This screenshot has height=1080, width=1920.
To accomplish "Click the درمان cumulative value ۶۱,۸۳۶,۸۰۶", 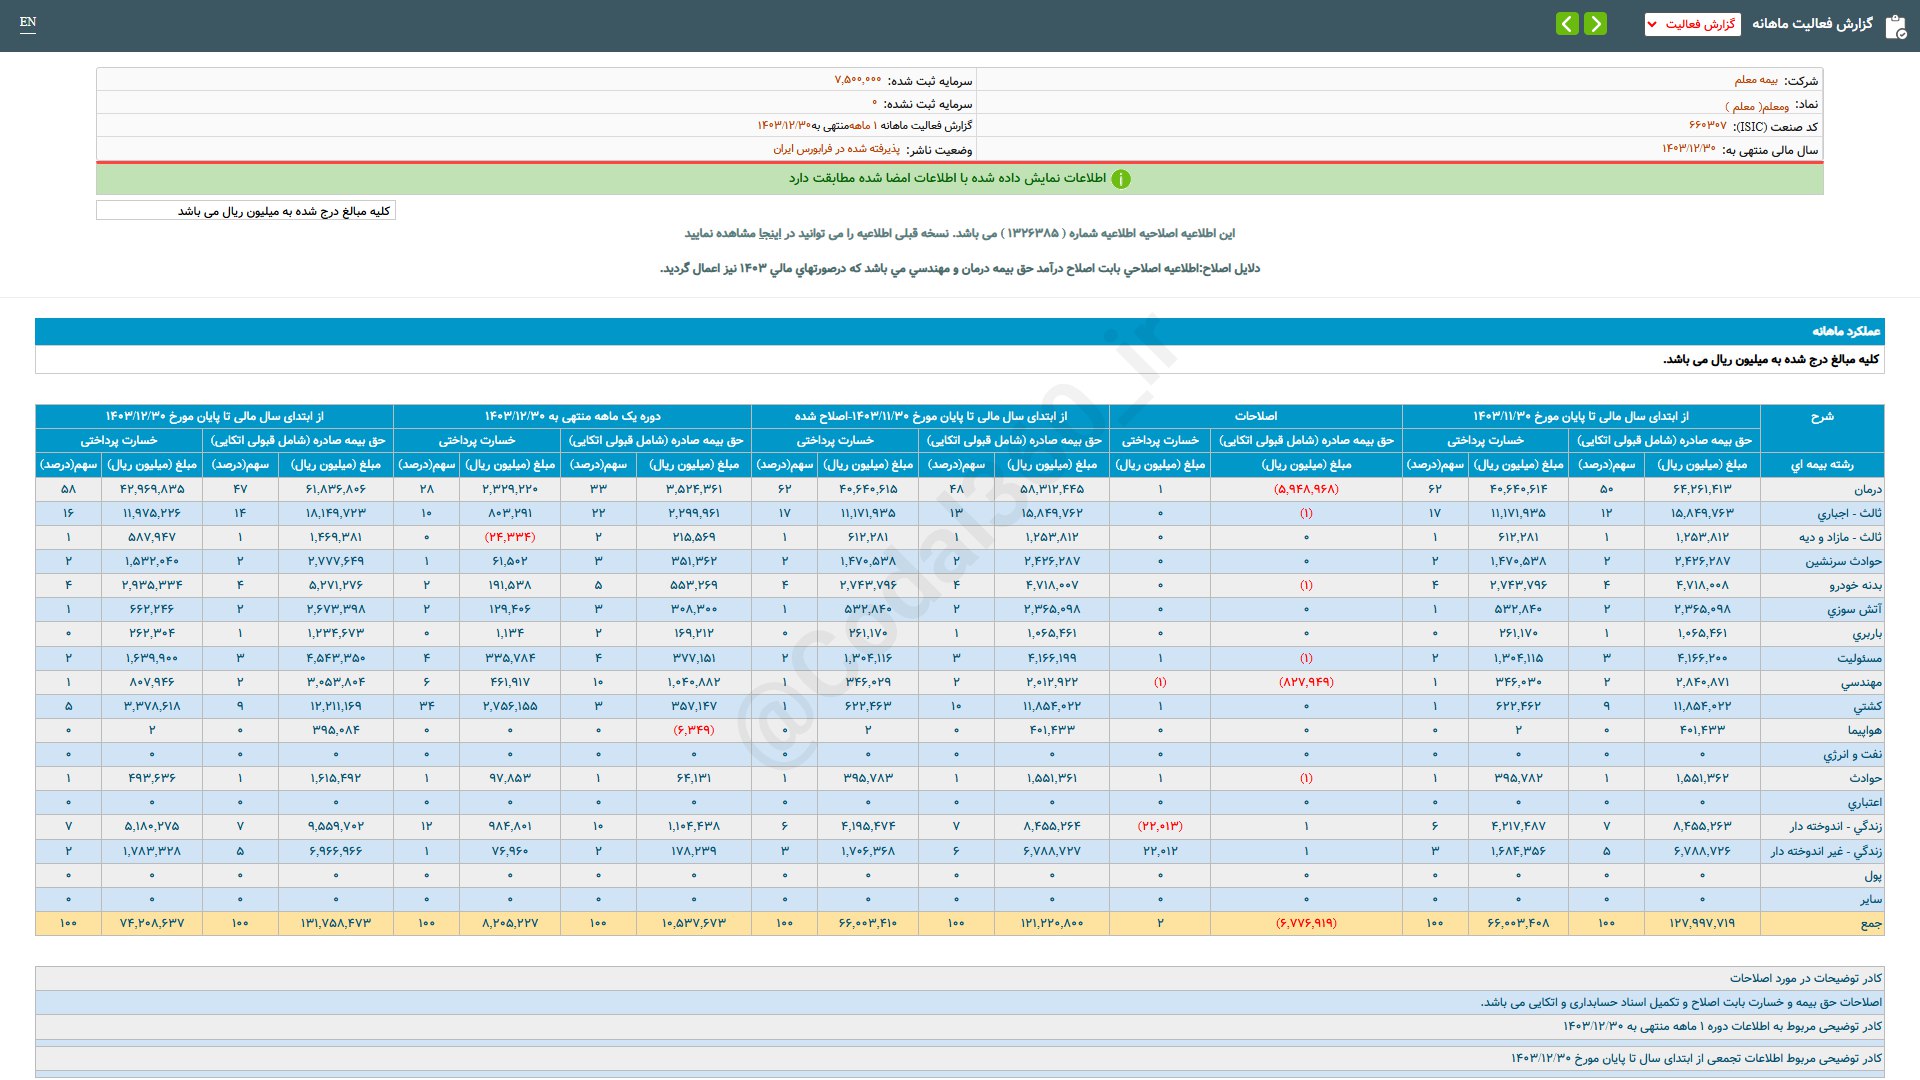I will (336, 489).
